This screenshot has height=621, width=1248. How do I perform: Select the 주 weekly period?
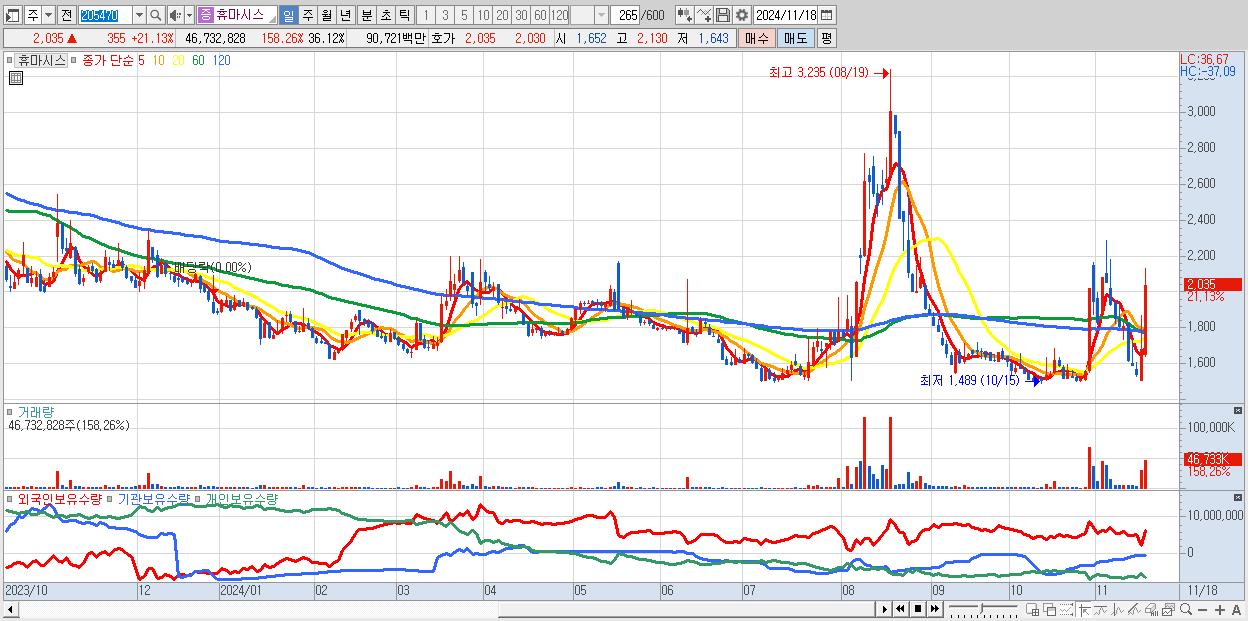307,15
